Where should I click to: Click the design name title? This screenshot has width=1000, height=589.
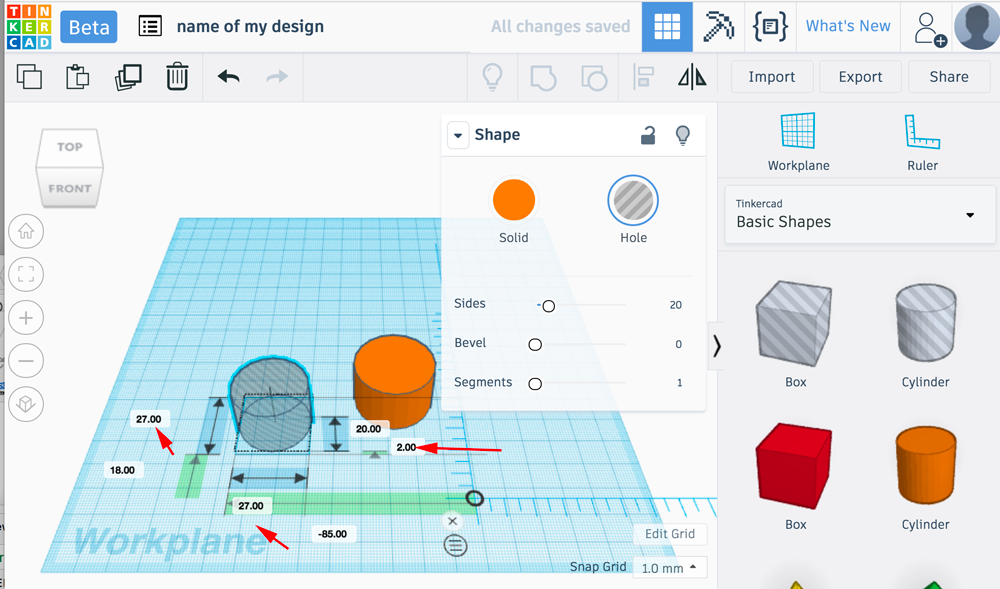tap(250, 27)
